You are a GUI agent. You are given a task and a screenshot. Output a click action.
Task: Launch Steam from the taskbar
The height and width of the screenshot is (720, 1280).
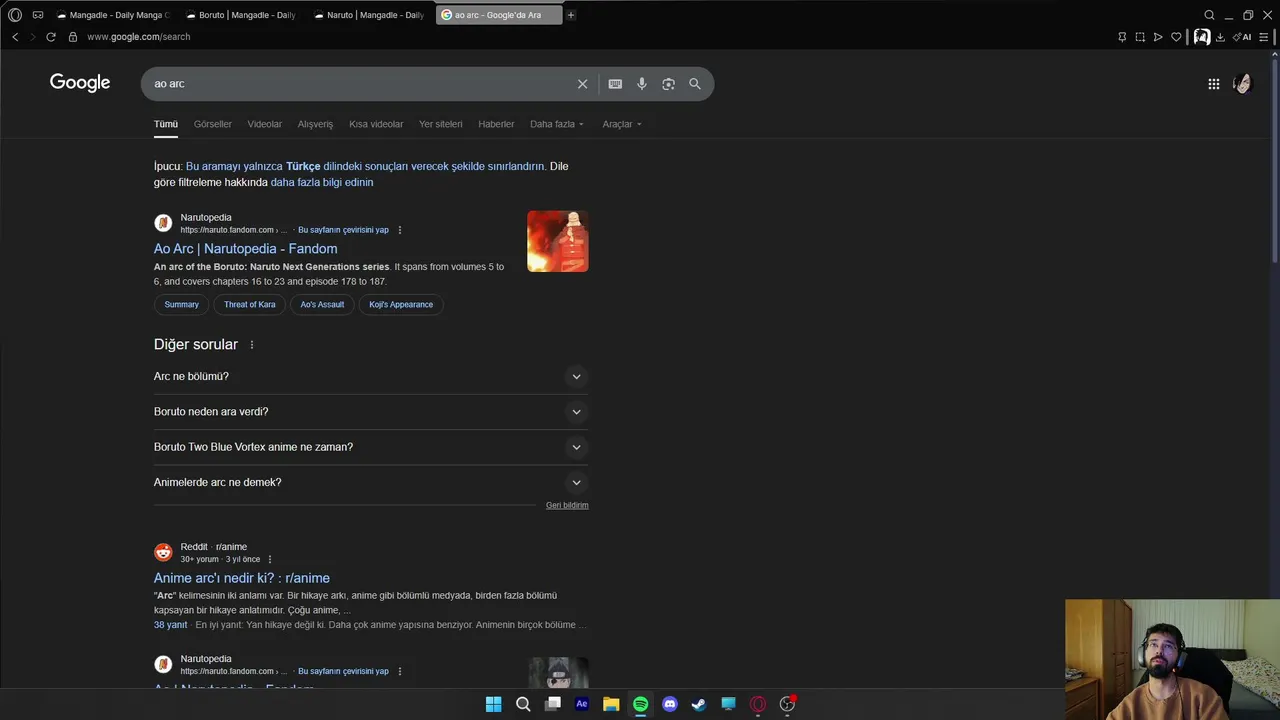click(x=699, y=704)
